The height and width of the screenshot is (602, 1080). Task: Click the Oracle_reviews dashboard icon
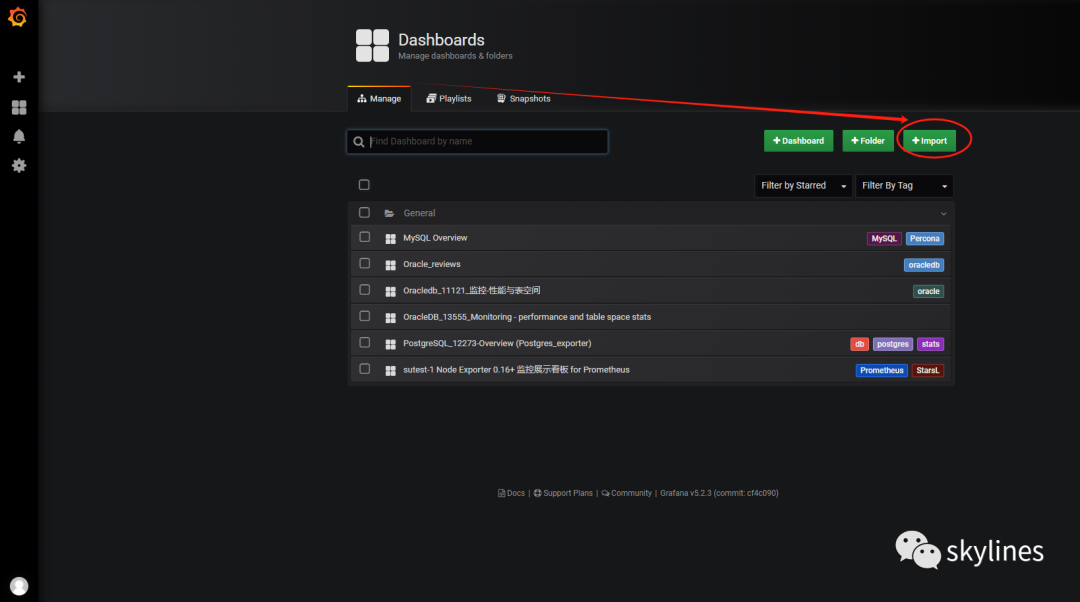click(391, 265)
